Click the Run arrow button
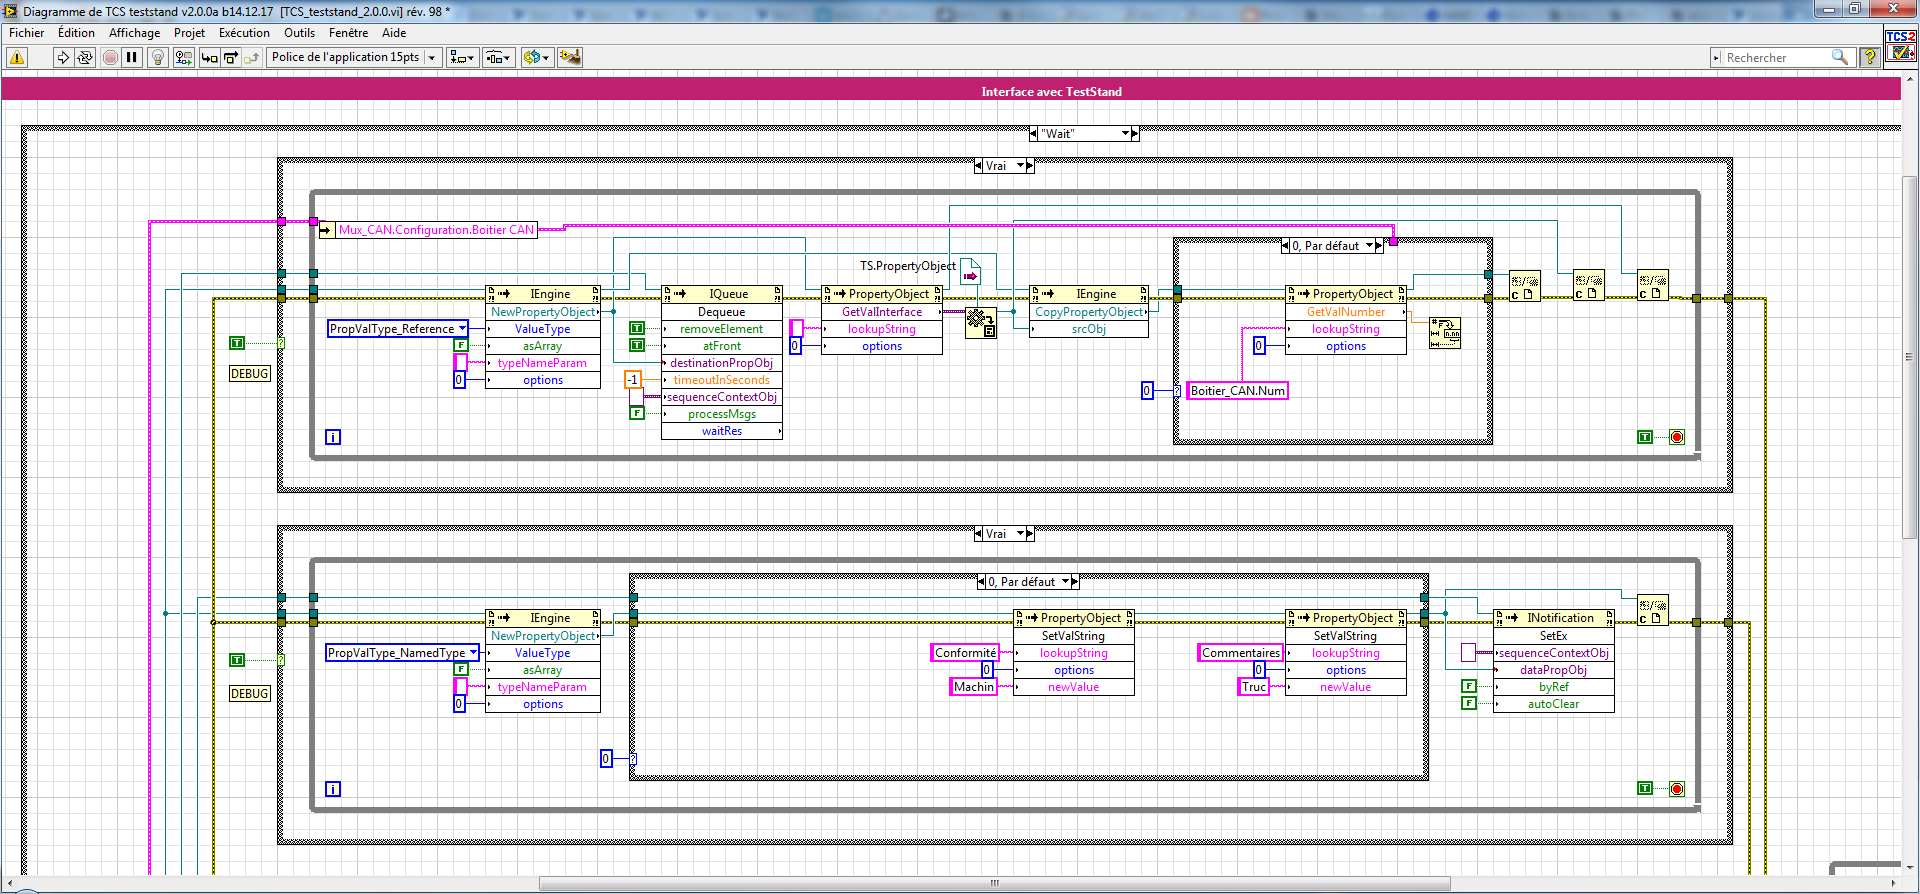The height and width of the screenshot is (894, 1920). (63, 58)
